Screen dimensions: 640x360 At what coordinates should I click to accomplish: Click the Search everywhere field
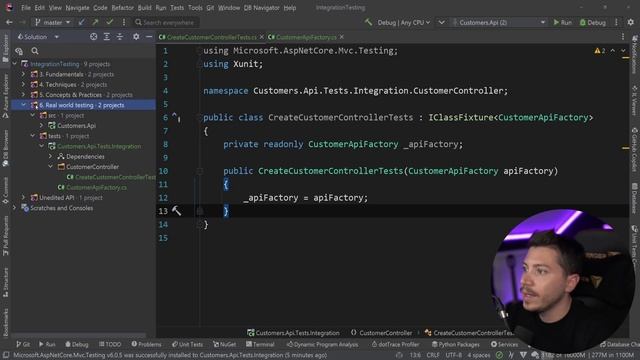[x=165, y=22]
